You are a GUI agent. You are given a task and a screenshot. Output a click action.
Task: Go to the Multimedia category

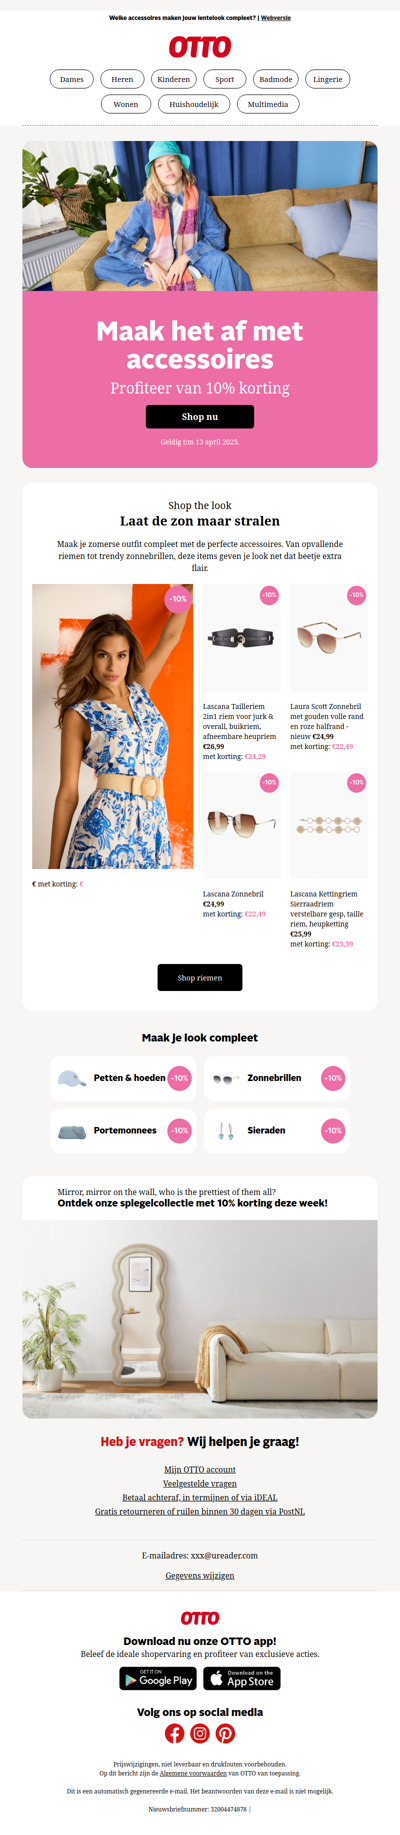(x=268, y=104)
